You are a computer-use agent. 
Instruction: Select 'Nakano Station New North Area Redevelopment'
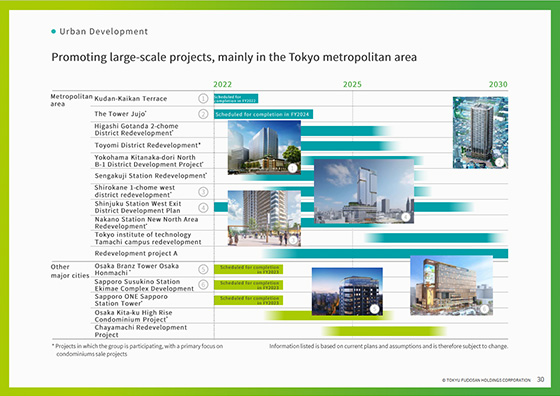tap(146, 223)
